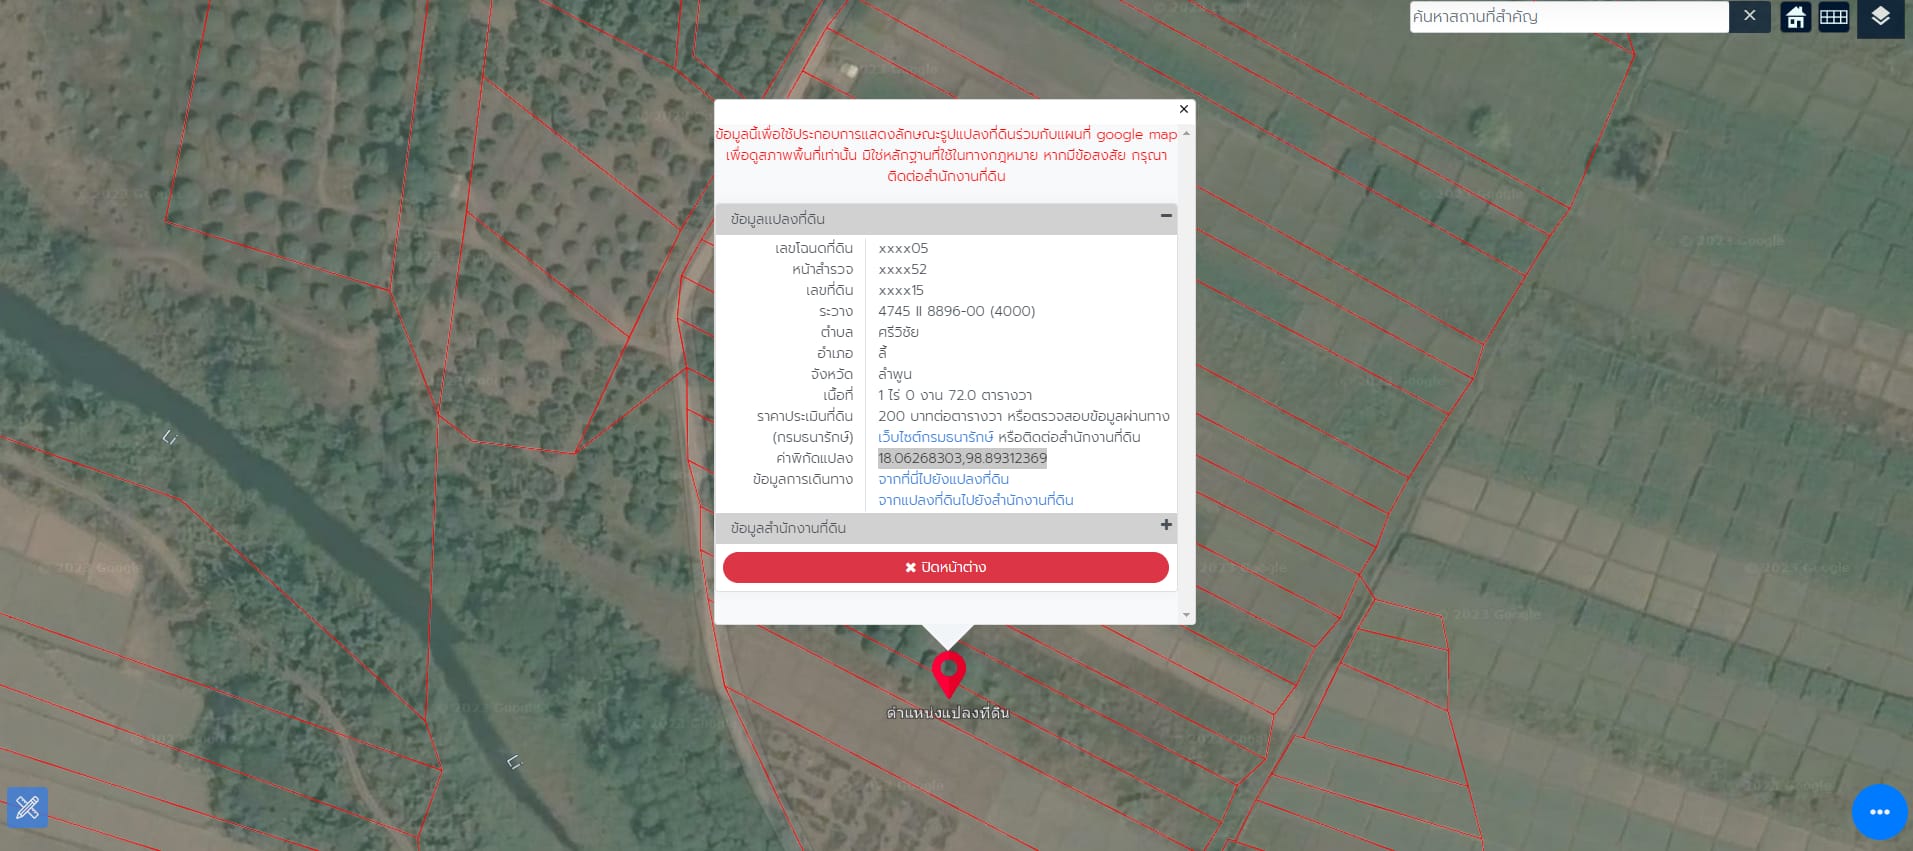Image resolution: width=1913 pixels, height=851 pixels.
Task: Expand the ข้อมูลสำนักงานที่ดิน section plus icon
Action: click(1166, 525)
